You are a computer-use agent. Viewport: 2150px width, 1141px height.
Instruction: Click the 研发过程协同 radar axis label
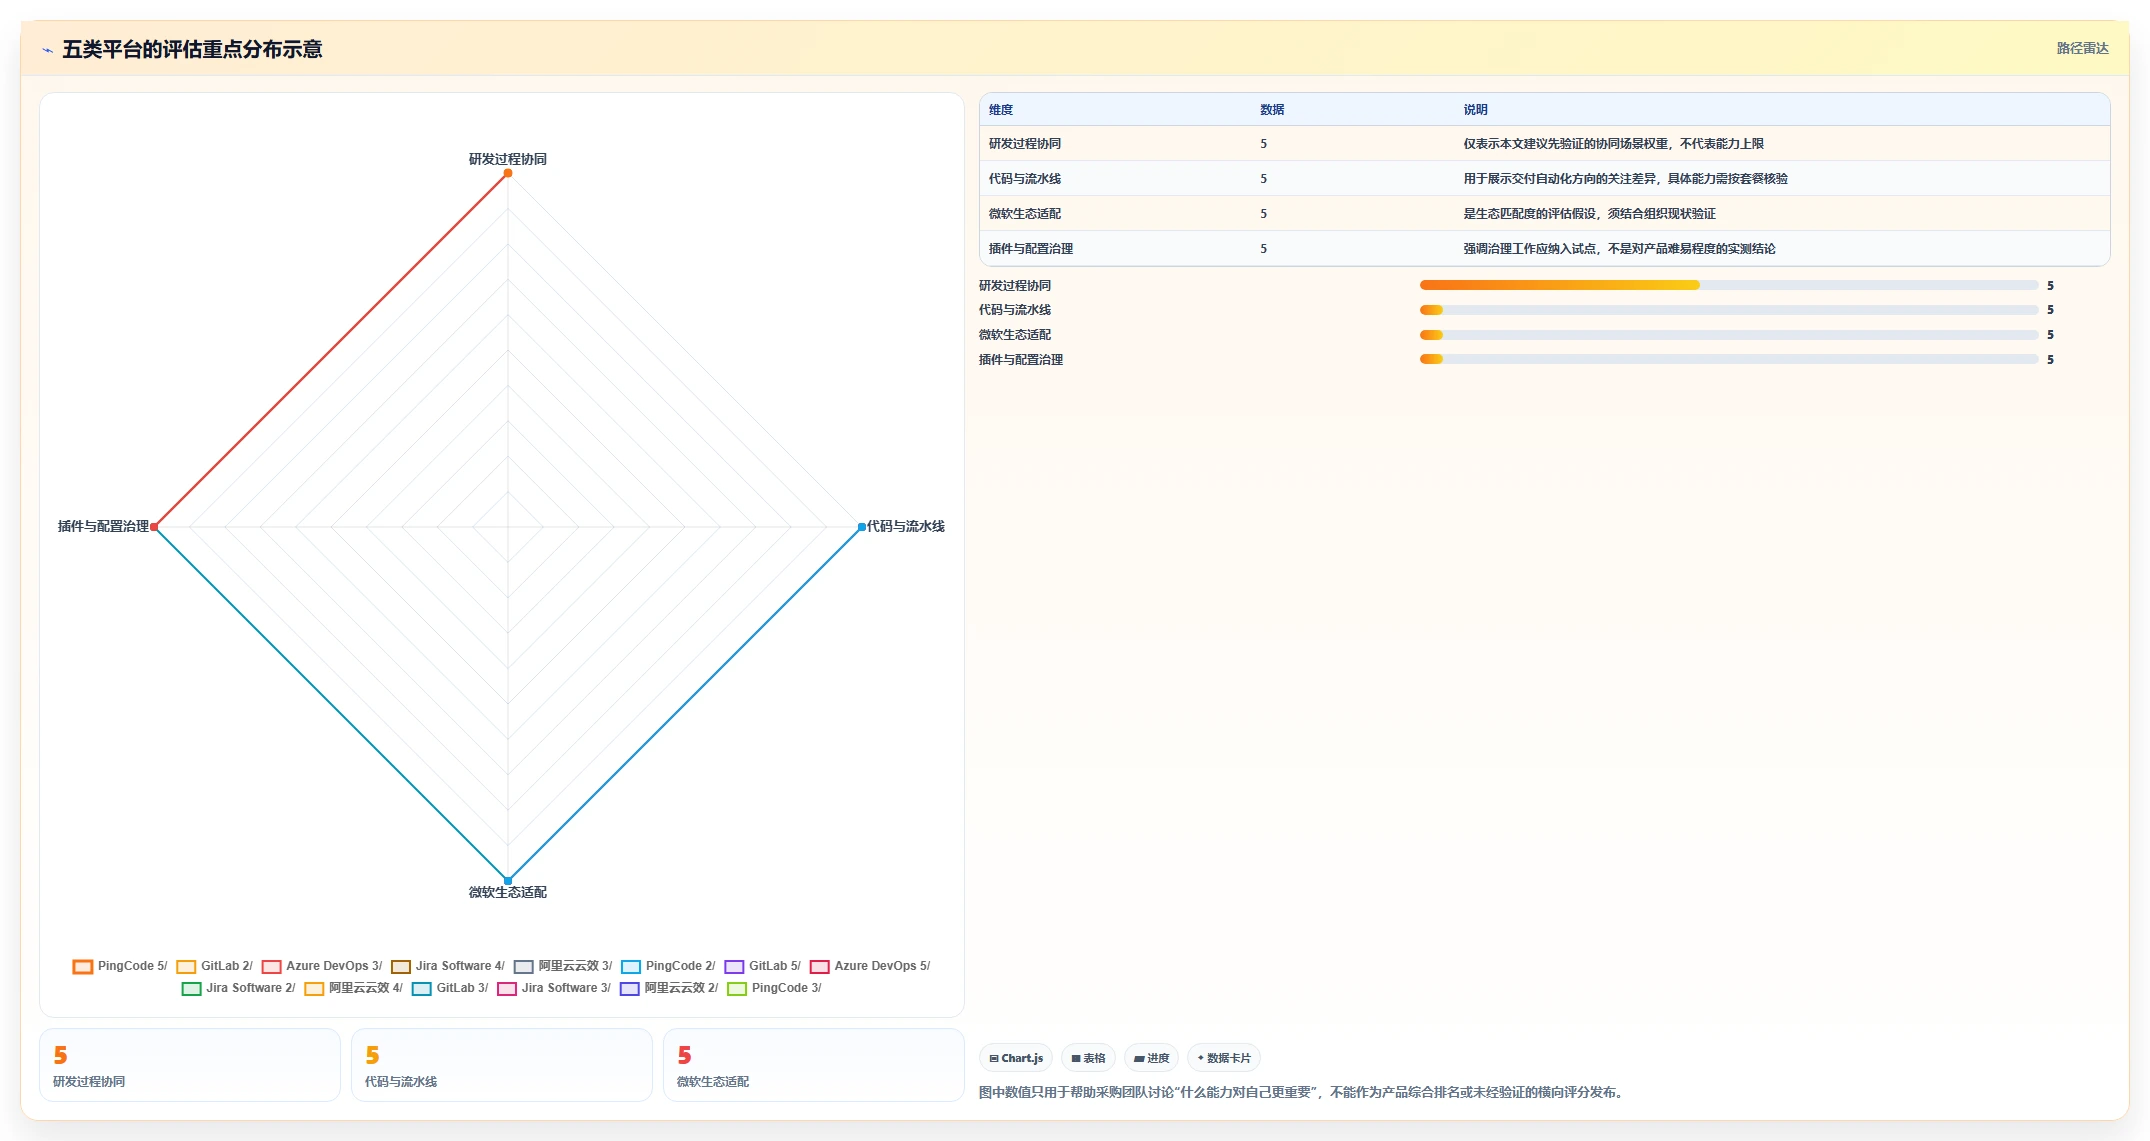tap(508, 159)
